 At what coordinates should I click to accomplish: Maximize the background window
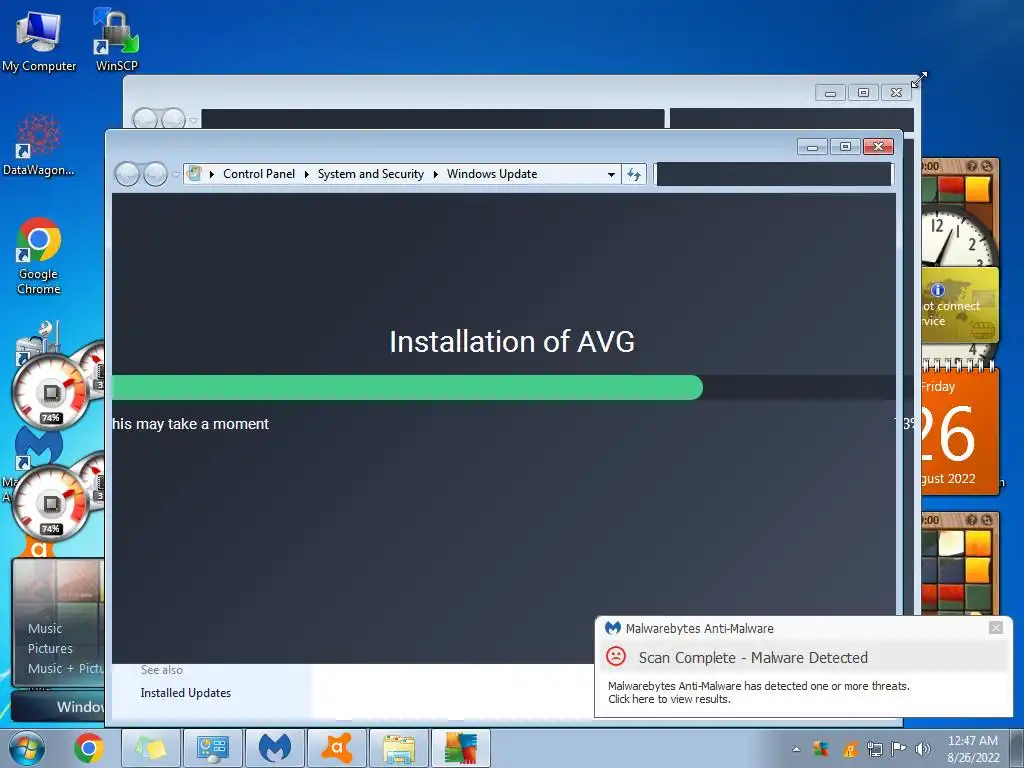pyautogui.click(x=863, y=93)
